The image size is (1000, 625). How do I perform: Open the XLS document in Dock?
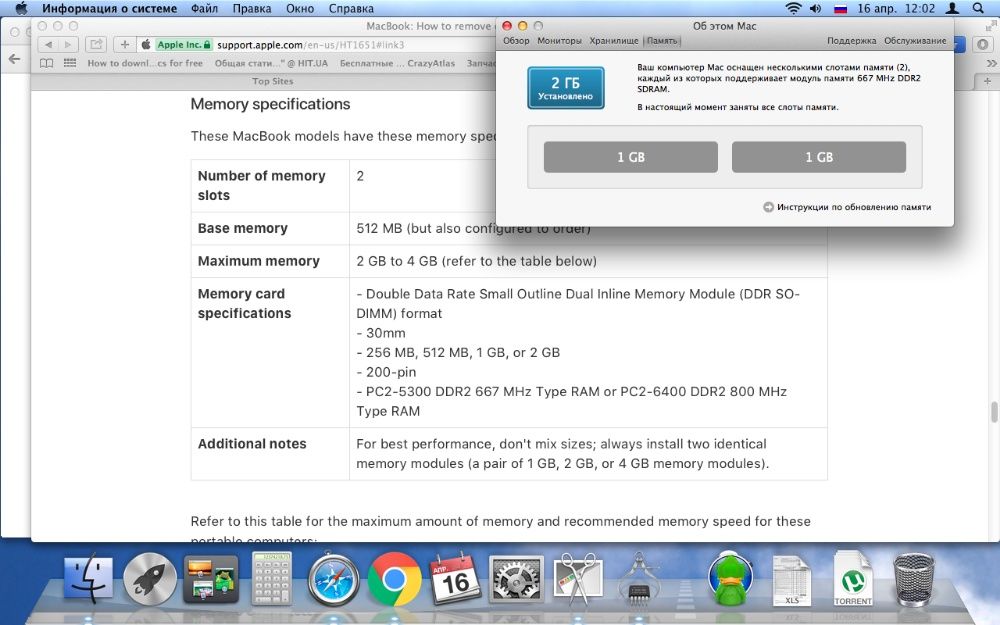pyautogui.click(x=791, y=580)
